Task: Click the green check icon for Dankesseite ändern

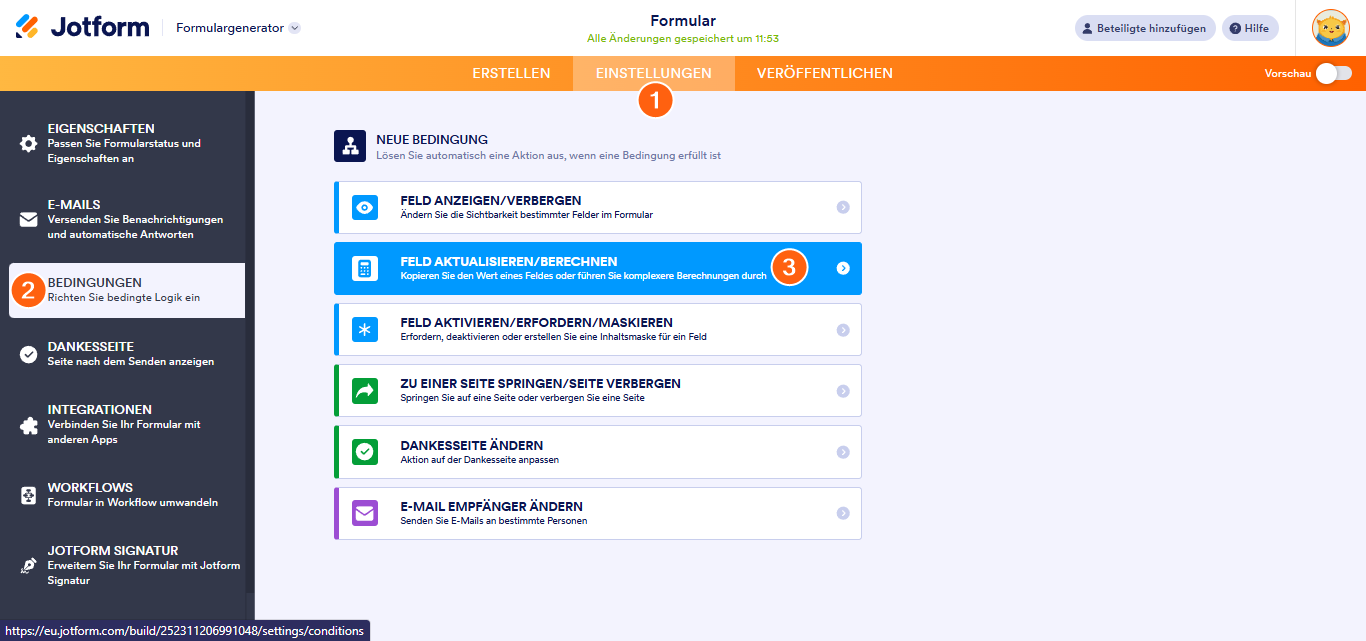Action: (365, 452)
